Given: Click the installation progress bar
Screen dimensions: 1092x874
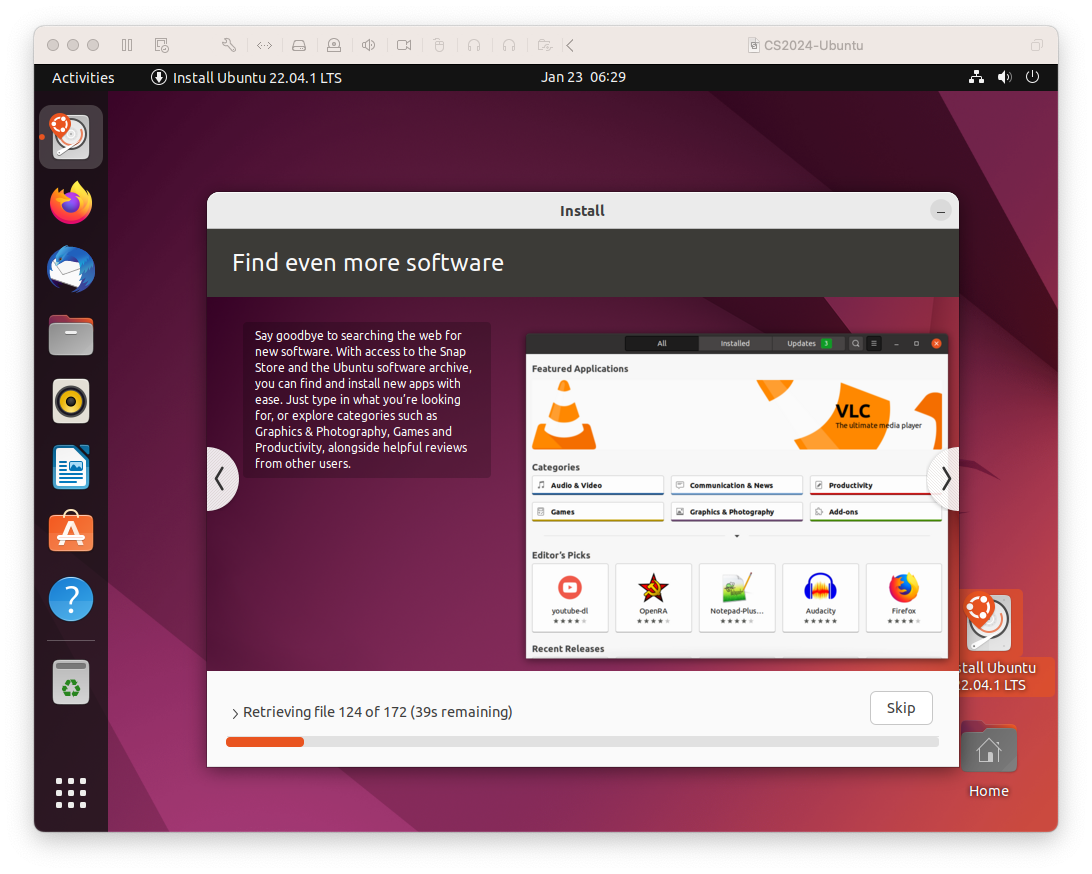Looking at the screenshot, I should 582,742.
